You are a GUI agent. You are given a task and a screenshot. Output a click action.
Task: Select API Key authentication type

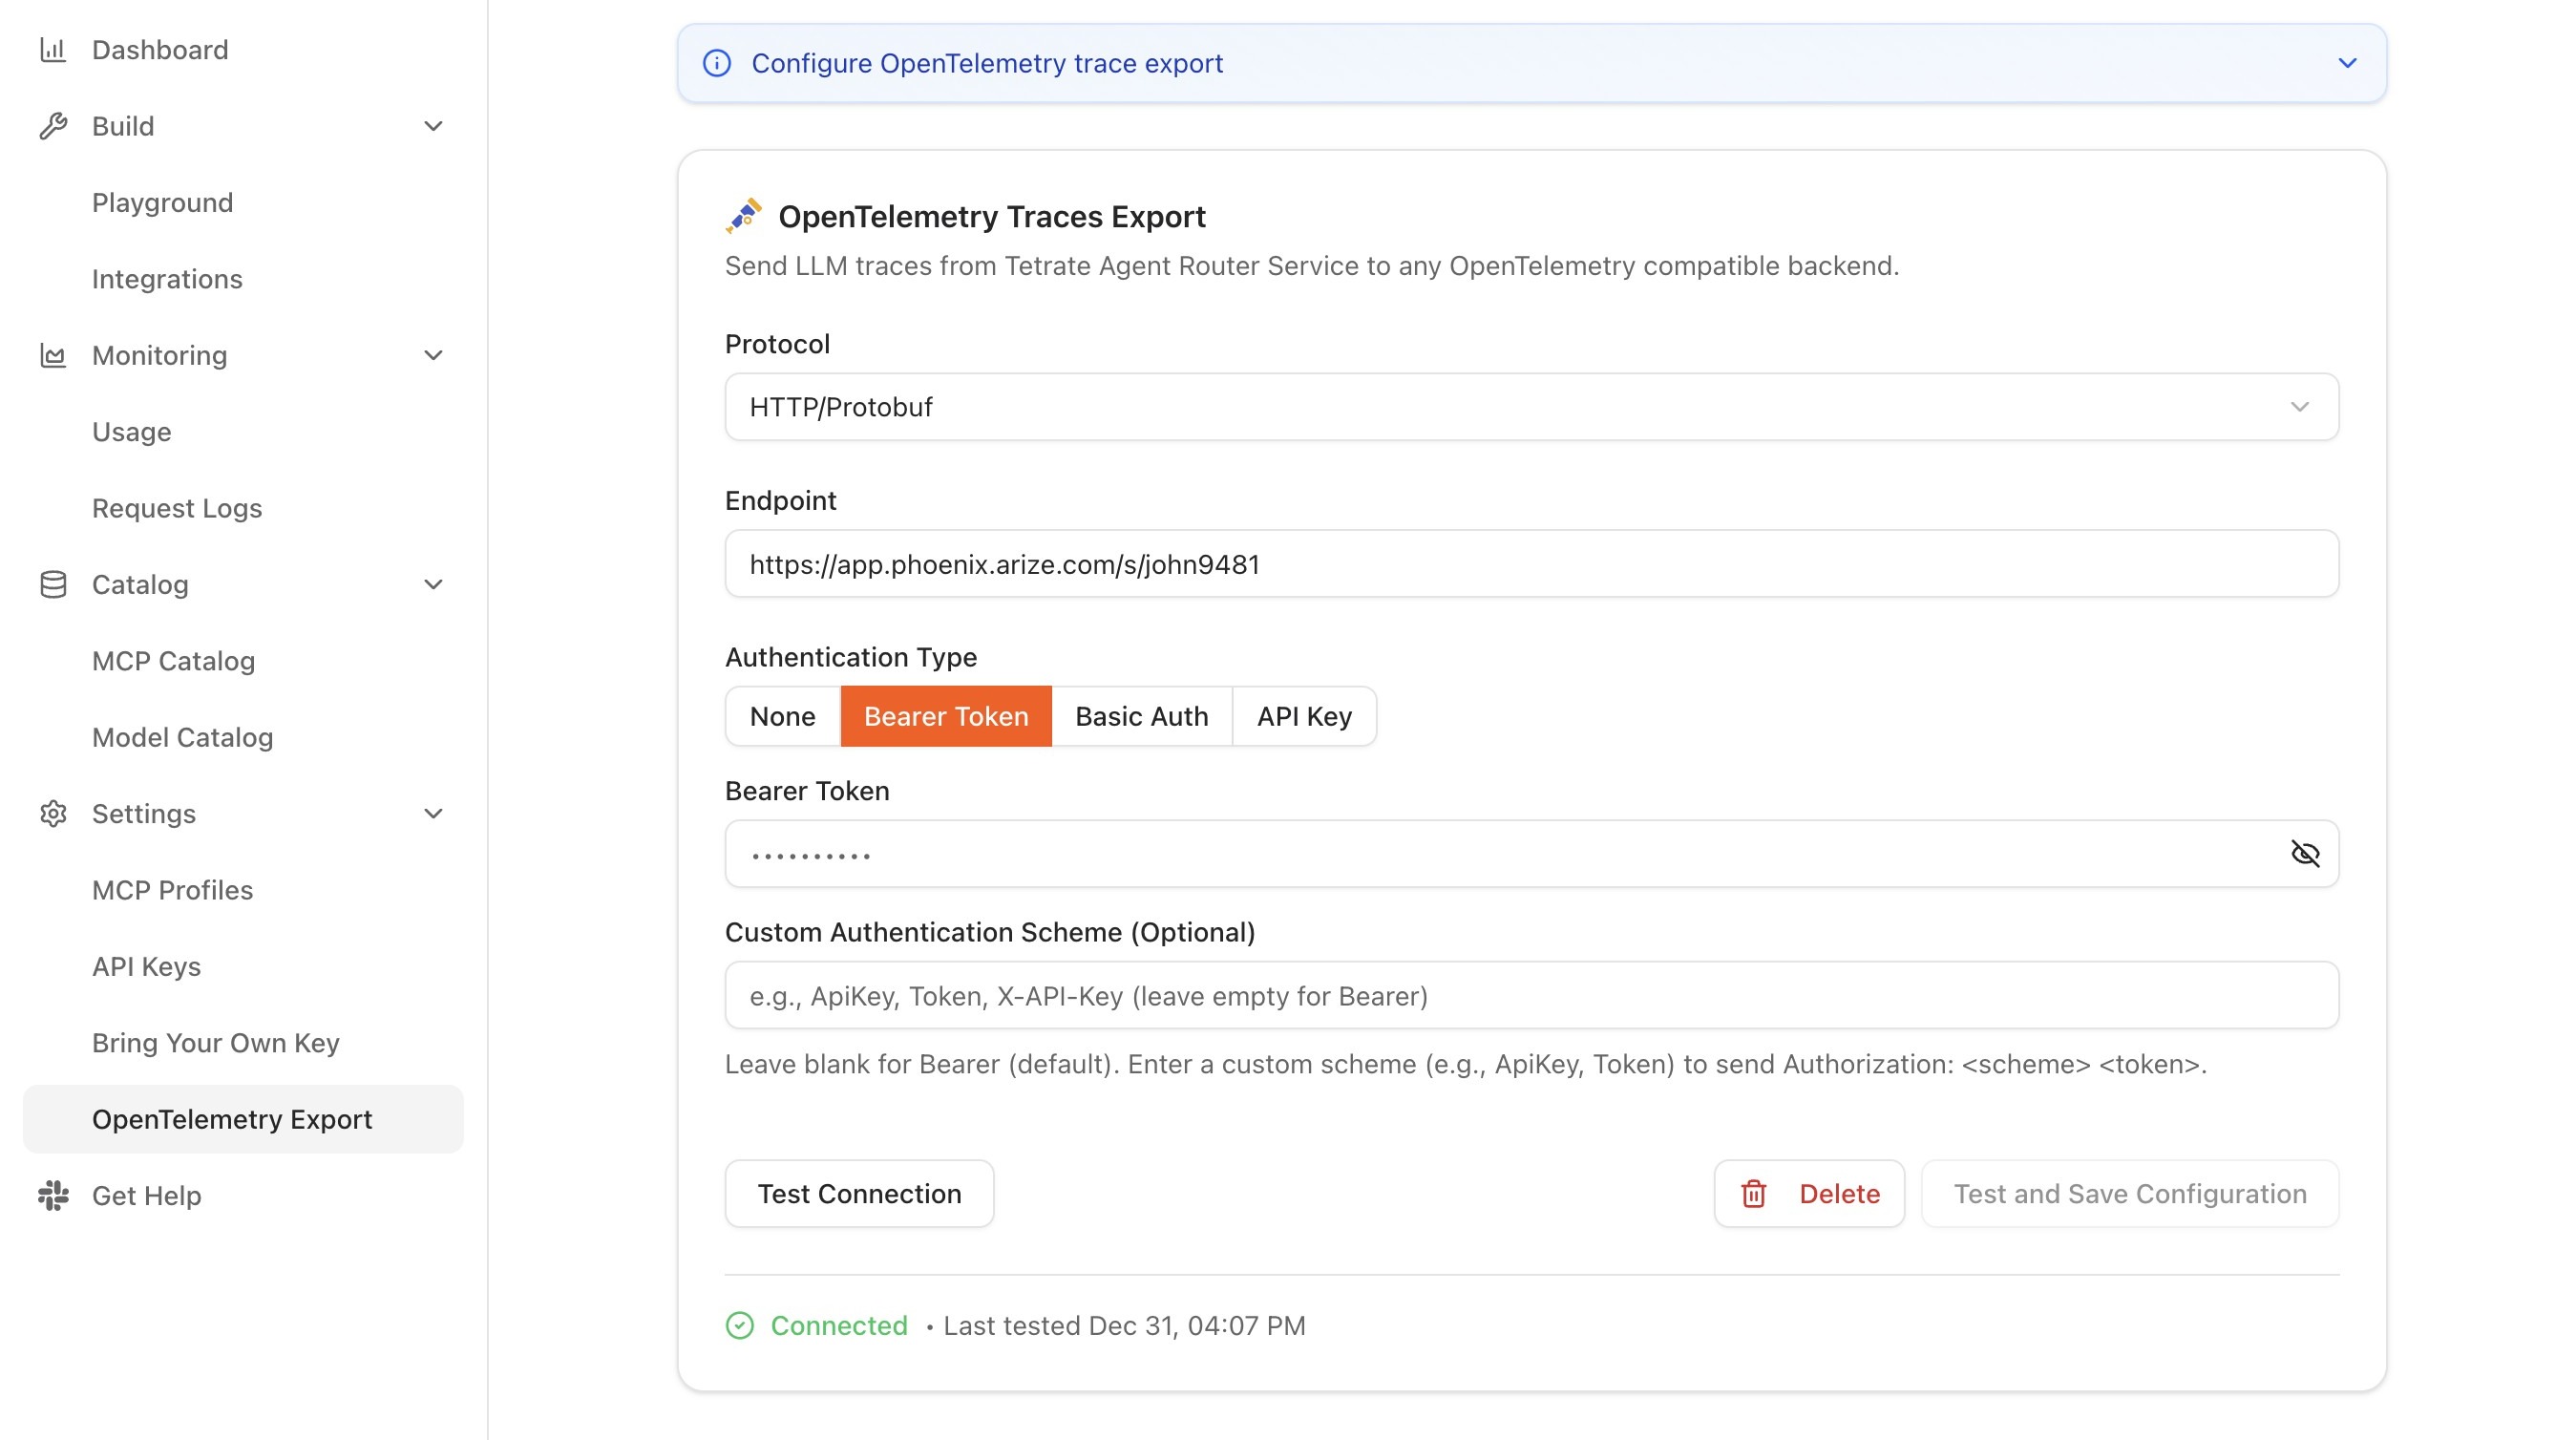pos(1304,716)
